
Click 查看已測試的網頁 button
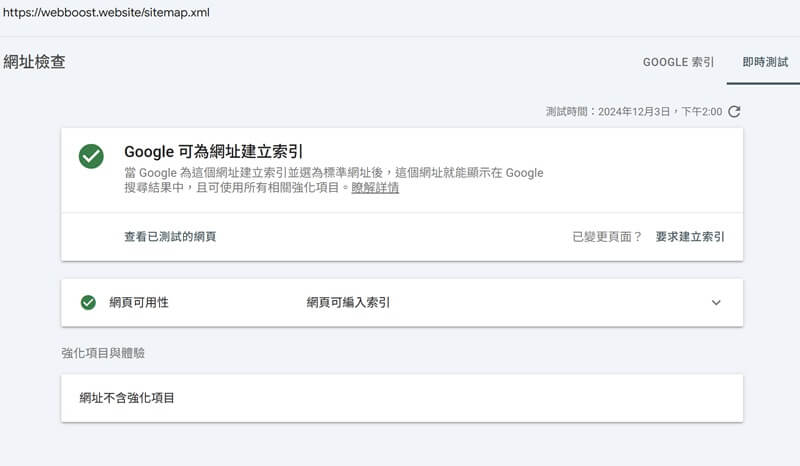[170, 237]
